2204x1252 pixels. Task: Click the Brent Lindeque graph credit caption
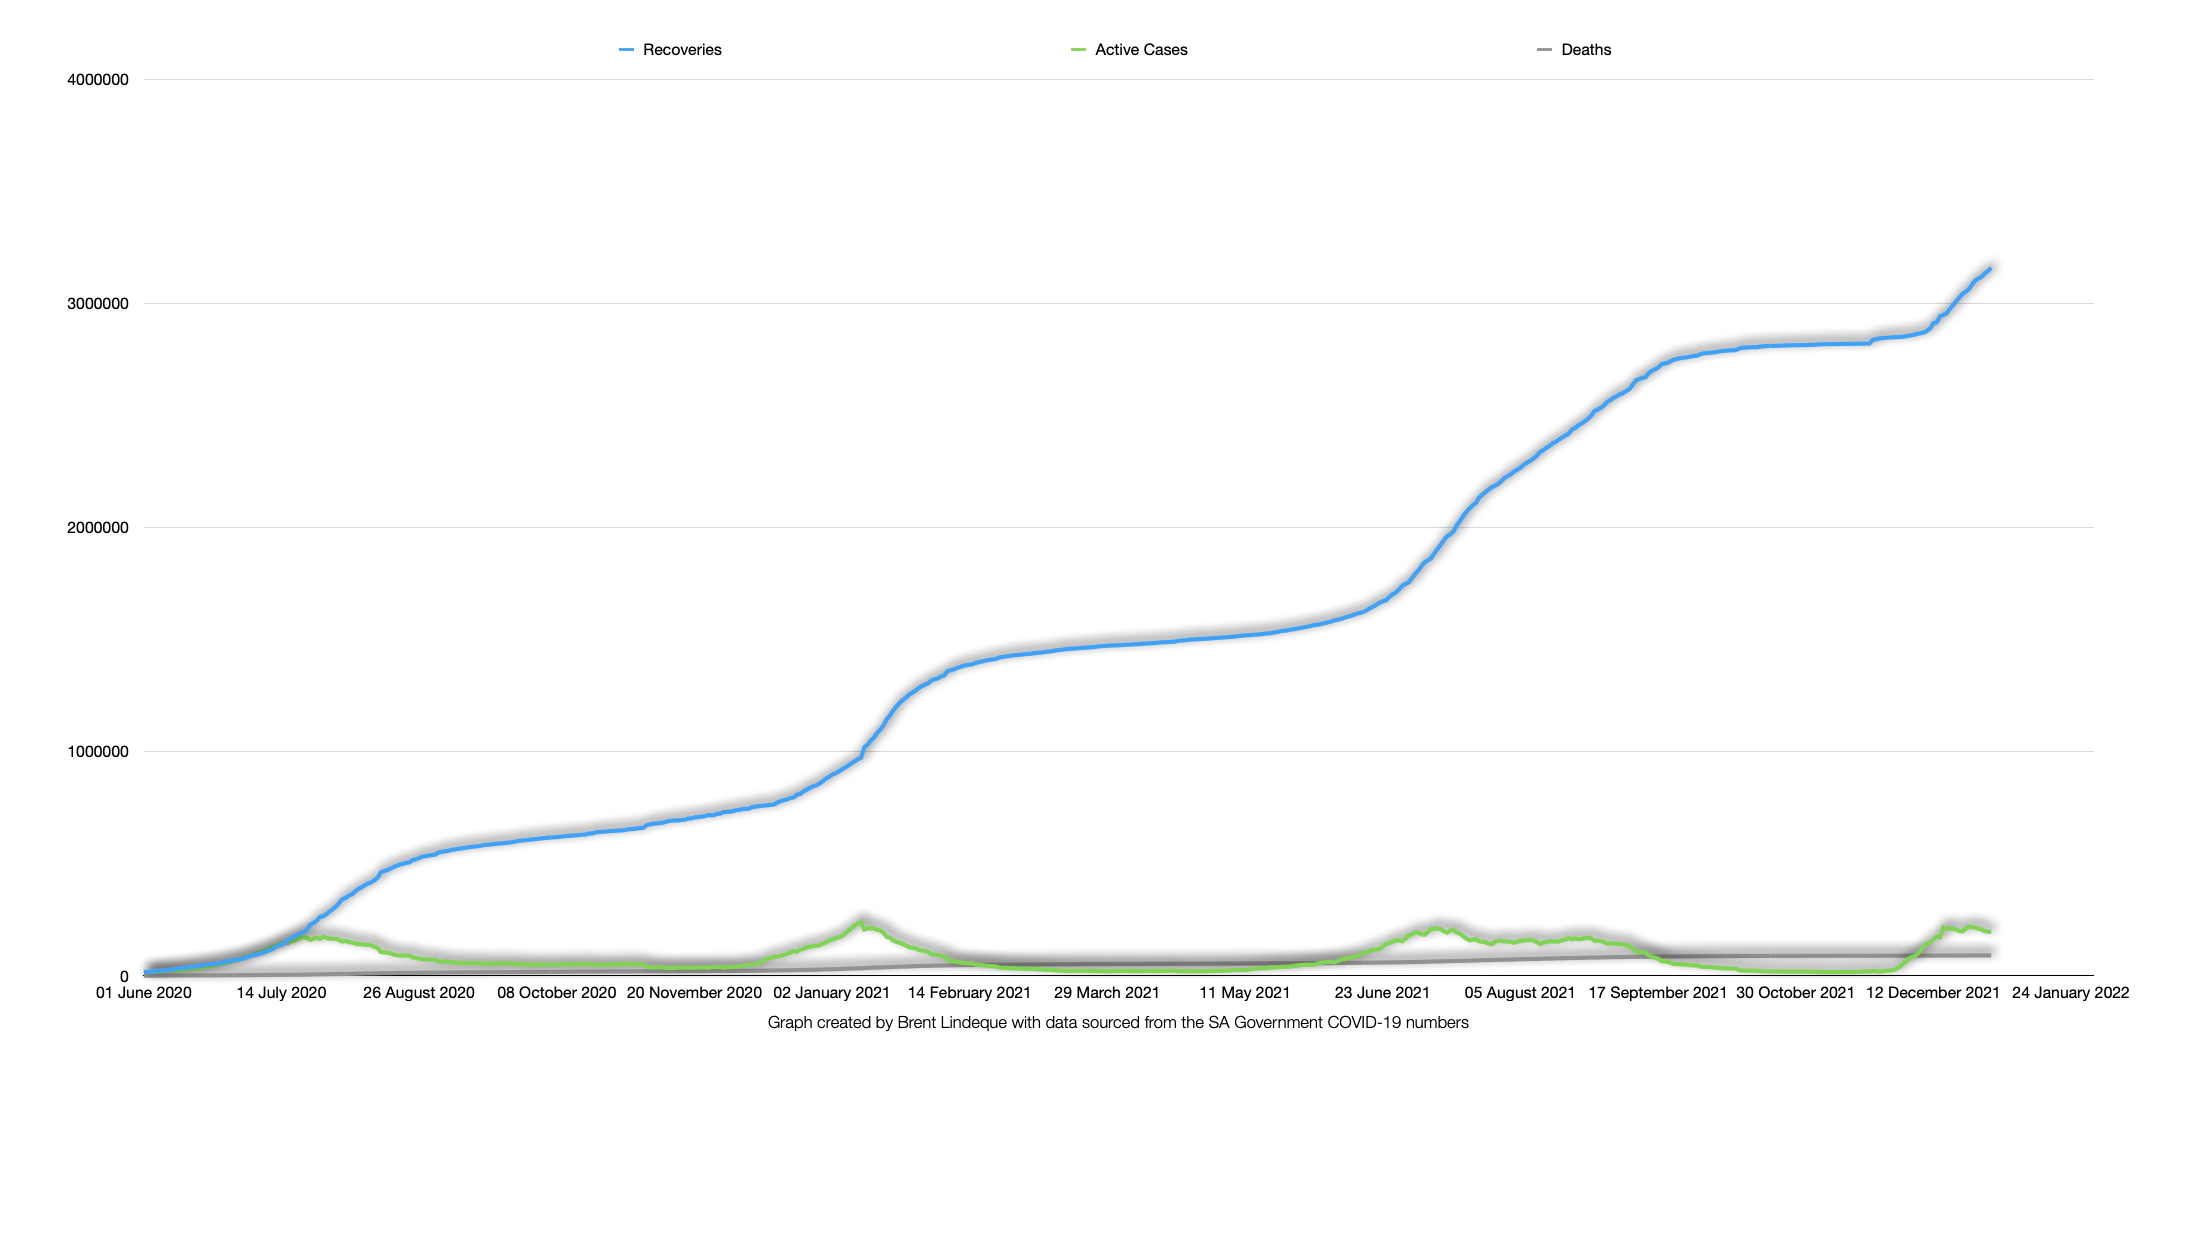click(x=1118, y=1023)
